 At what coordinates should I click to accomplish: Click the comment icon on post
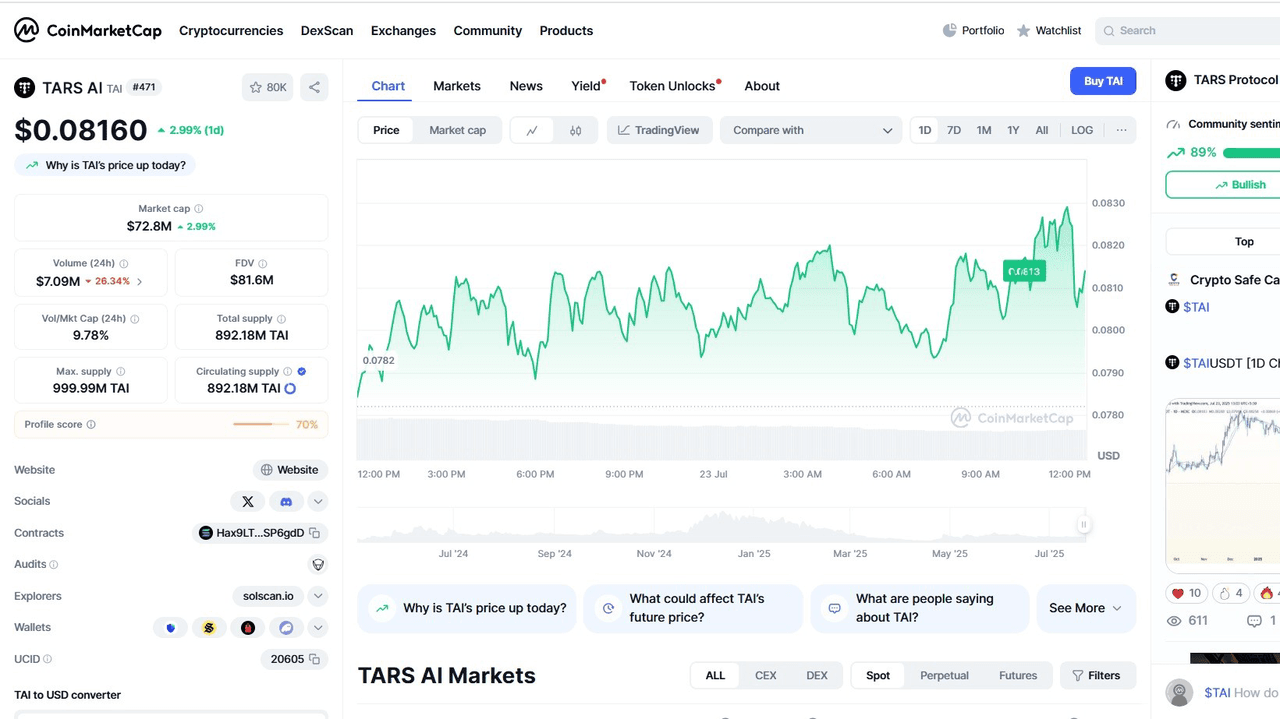point(1254,621)
